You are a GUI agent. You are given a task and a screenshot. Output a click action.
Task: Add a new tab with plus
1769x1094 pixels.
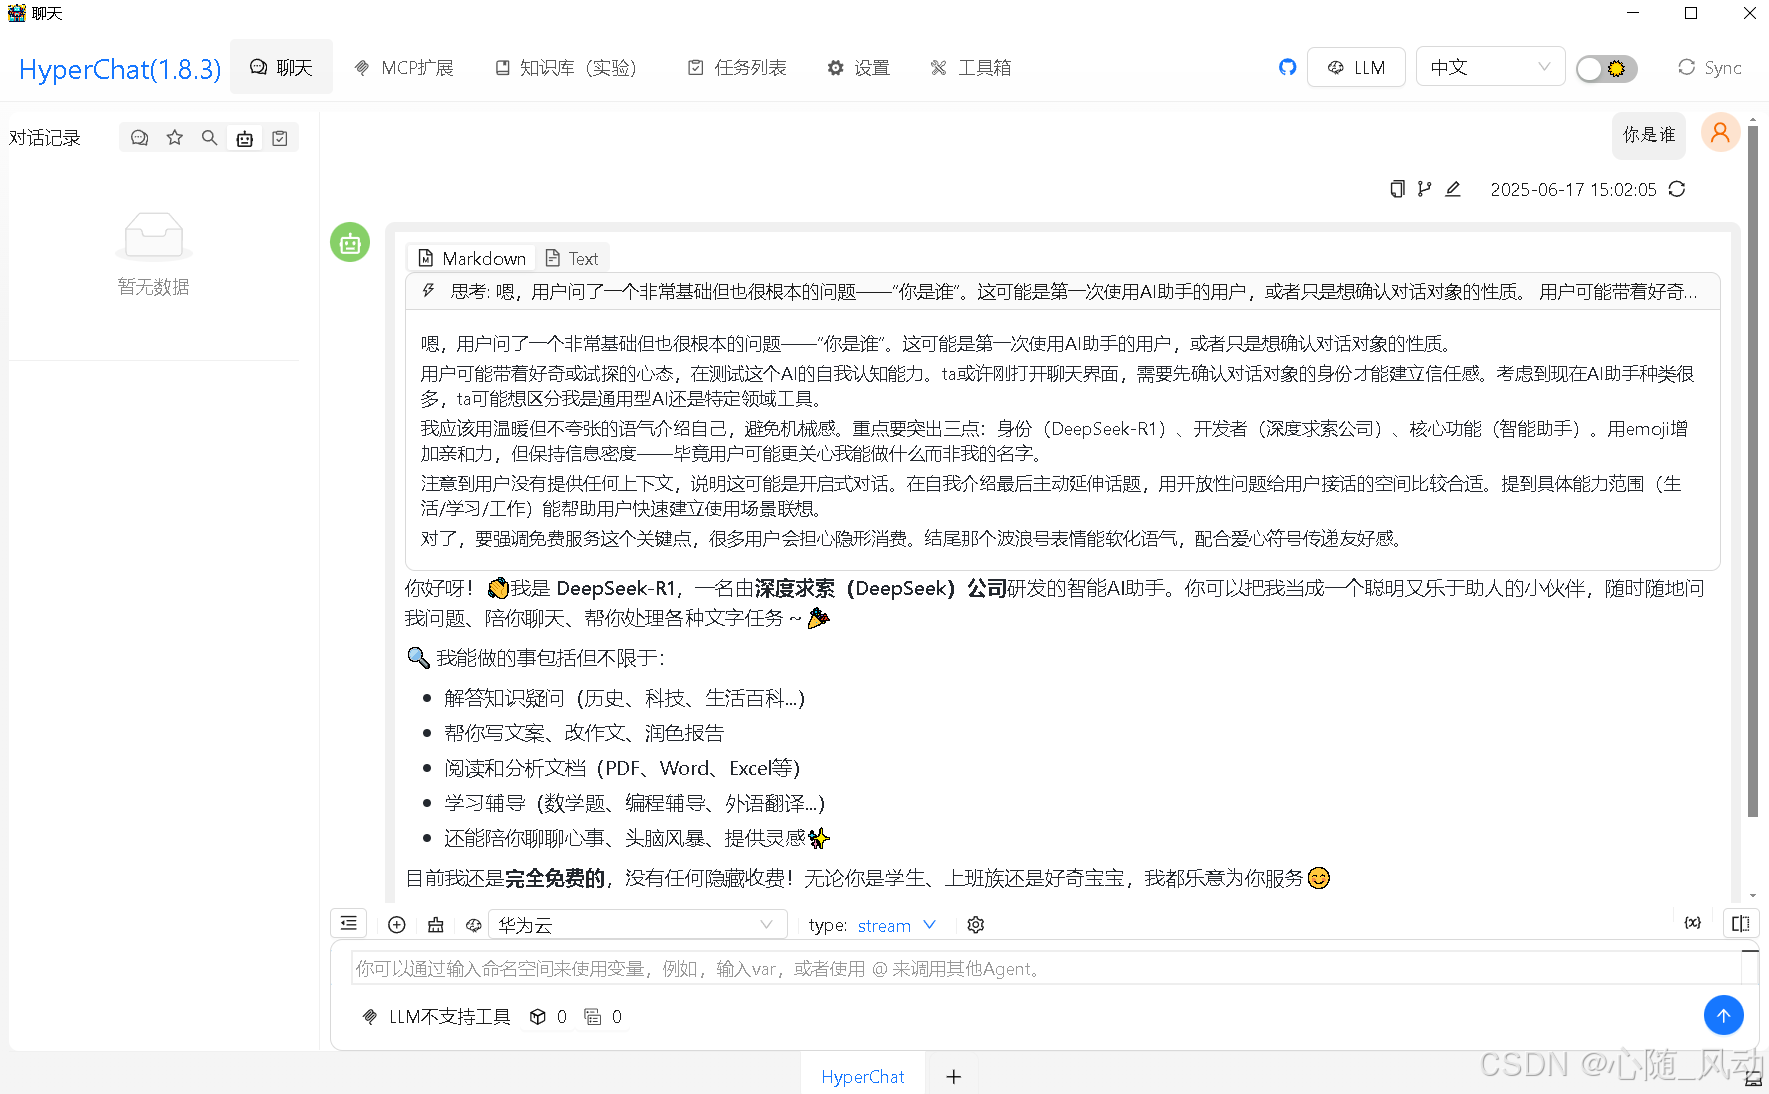[x=954, y=1076]
